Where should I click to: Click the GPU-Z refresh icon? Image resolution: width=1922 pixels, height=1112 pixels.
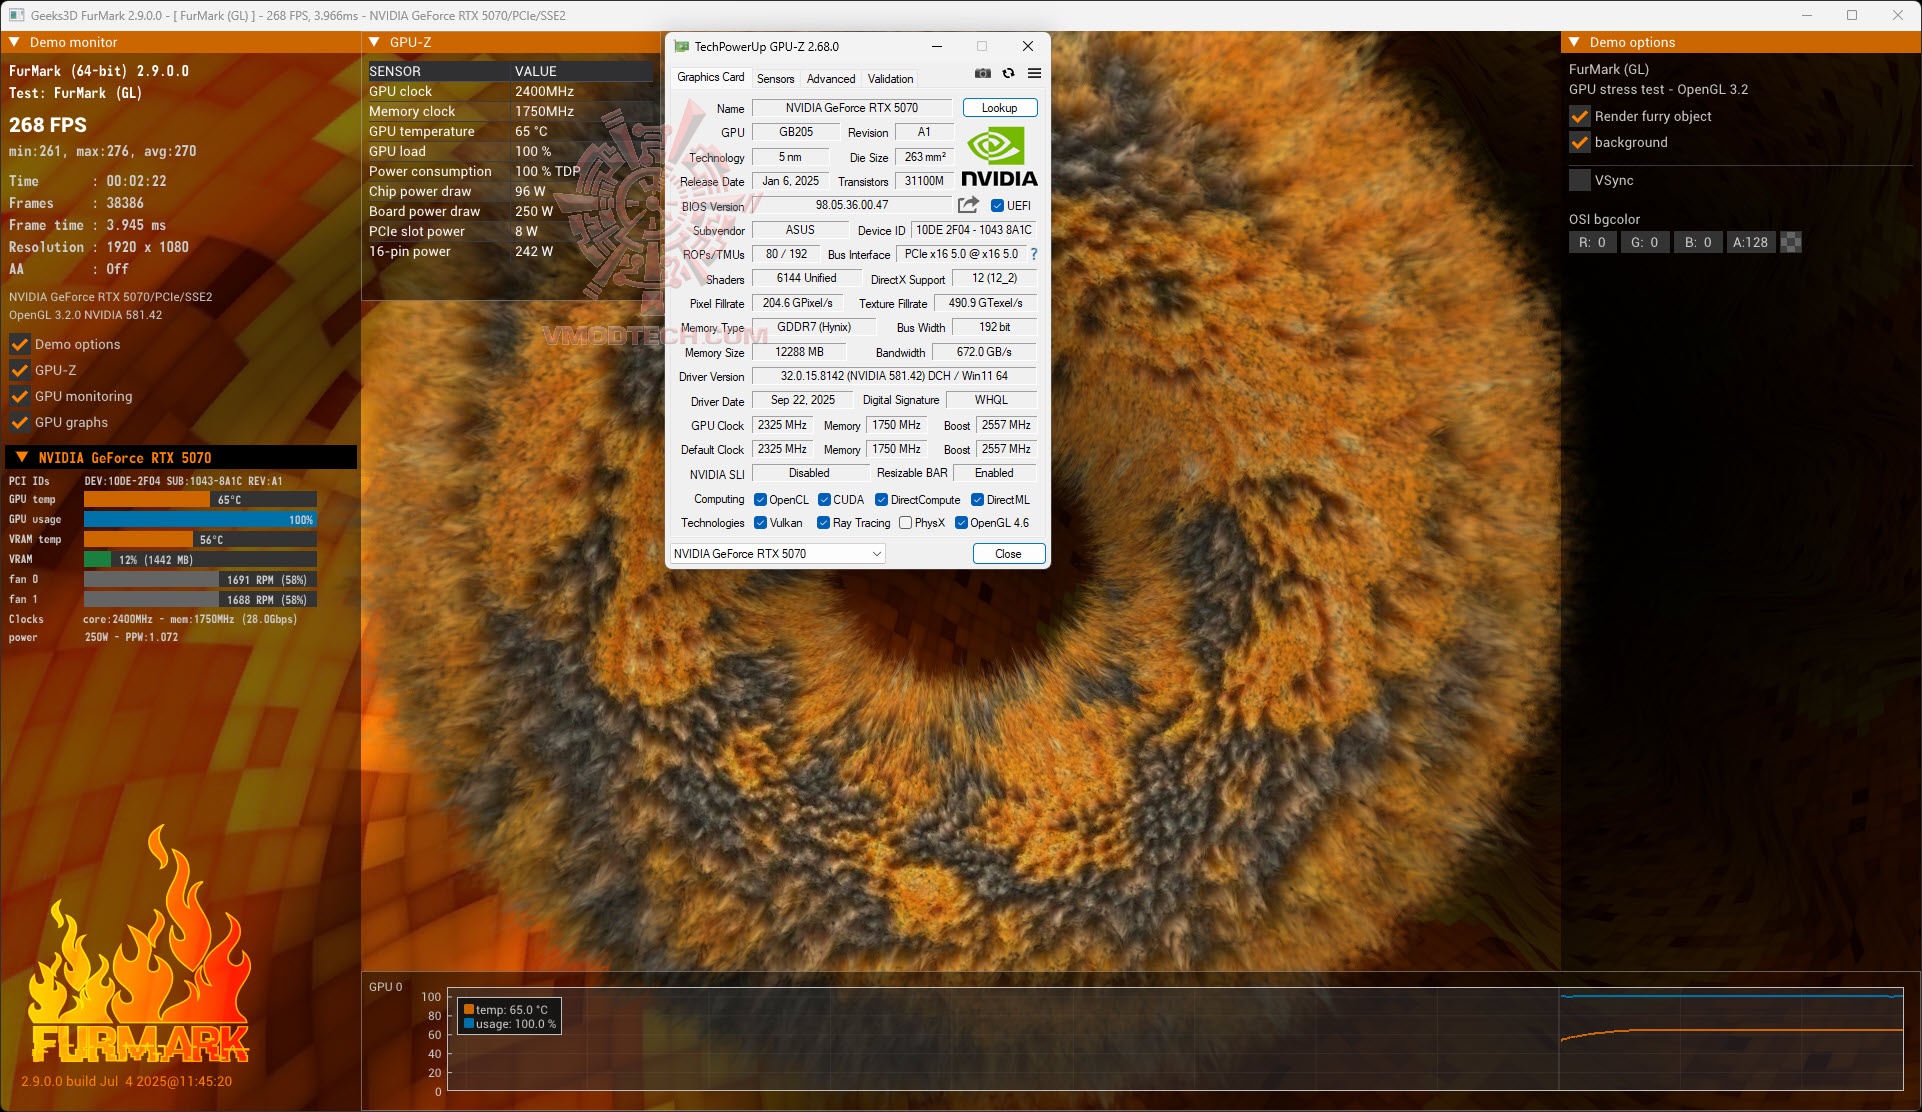1008,73
